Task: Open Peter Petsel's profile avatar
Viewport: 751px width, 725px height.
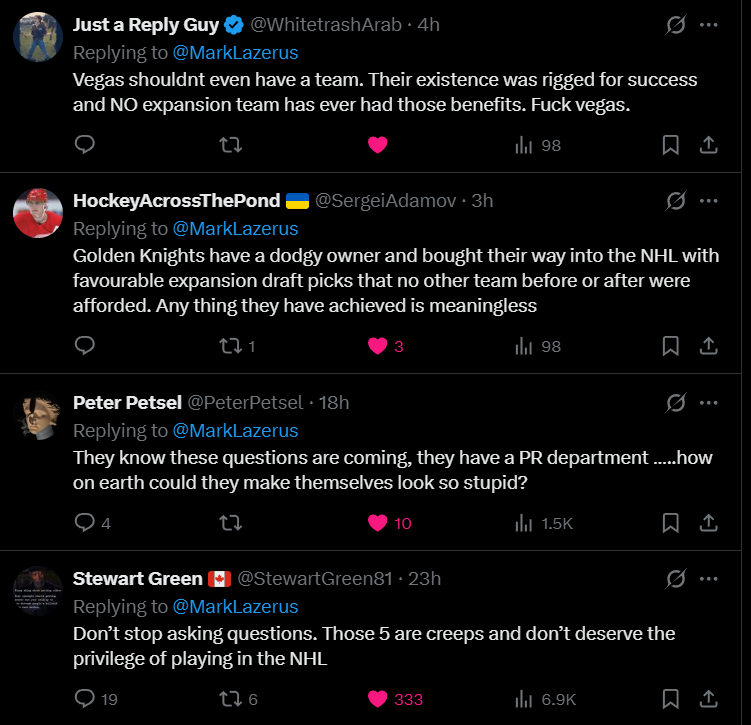Action: [39, 415]
